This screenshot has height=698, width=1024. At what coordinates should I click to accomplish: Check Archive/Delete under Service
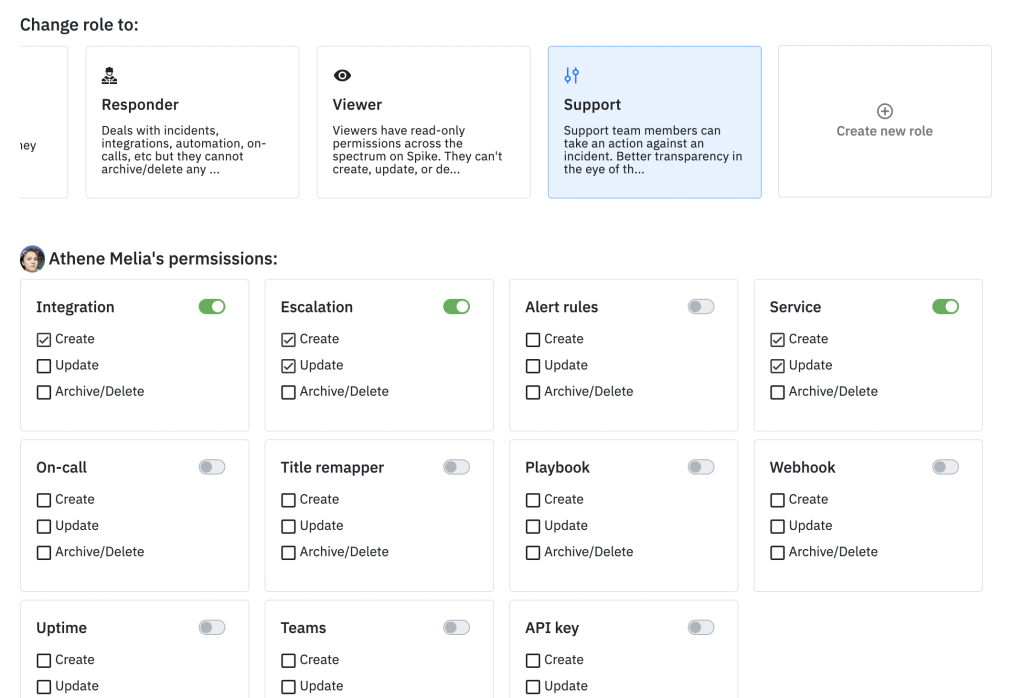(x=778, y=392)
